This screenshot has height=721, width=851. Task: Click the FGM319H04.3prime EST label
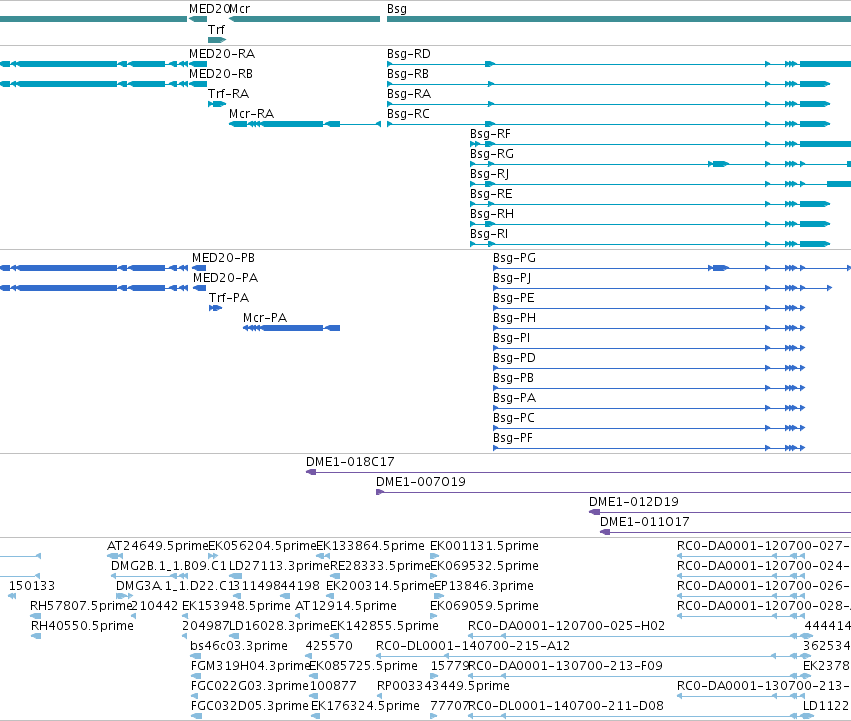pos(250,667)
